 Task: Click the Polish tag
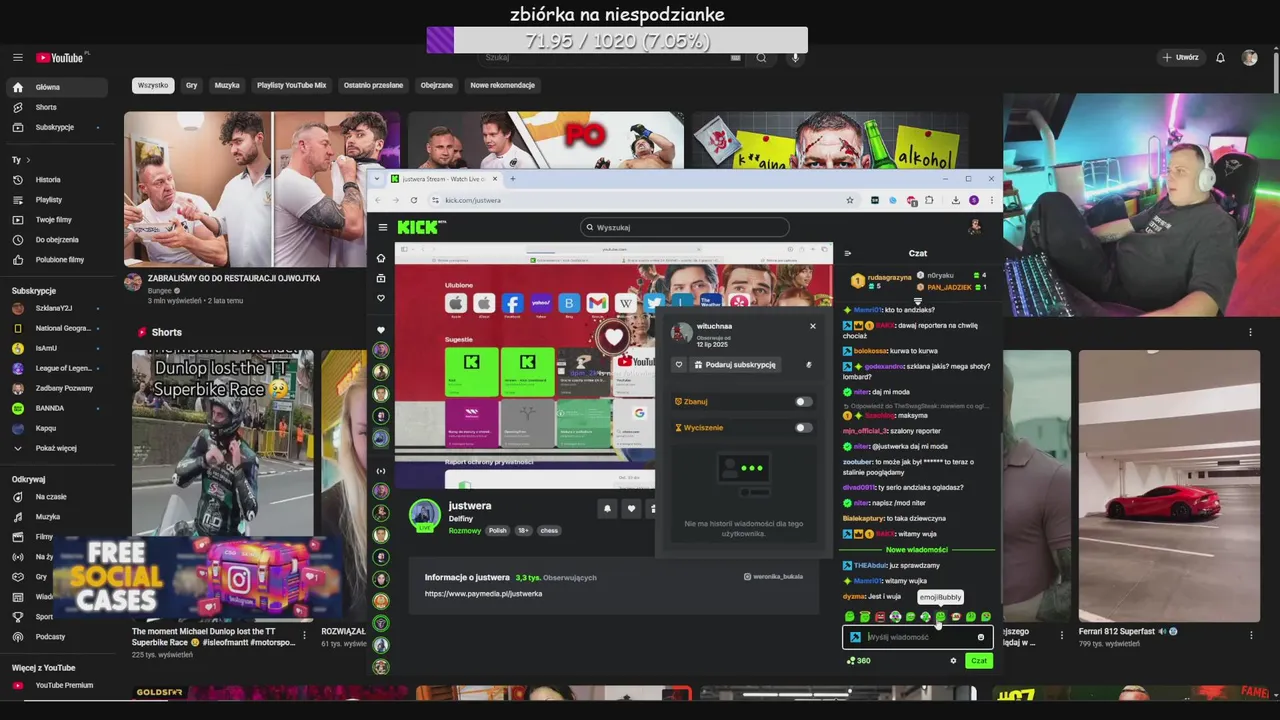[498, 531]
